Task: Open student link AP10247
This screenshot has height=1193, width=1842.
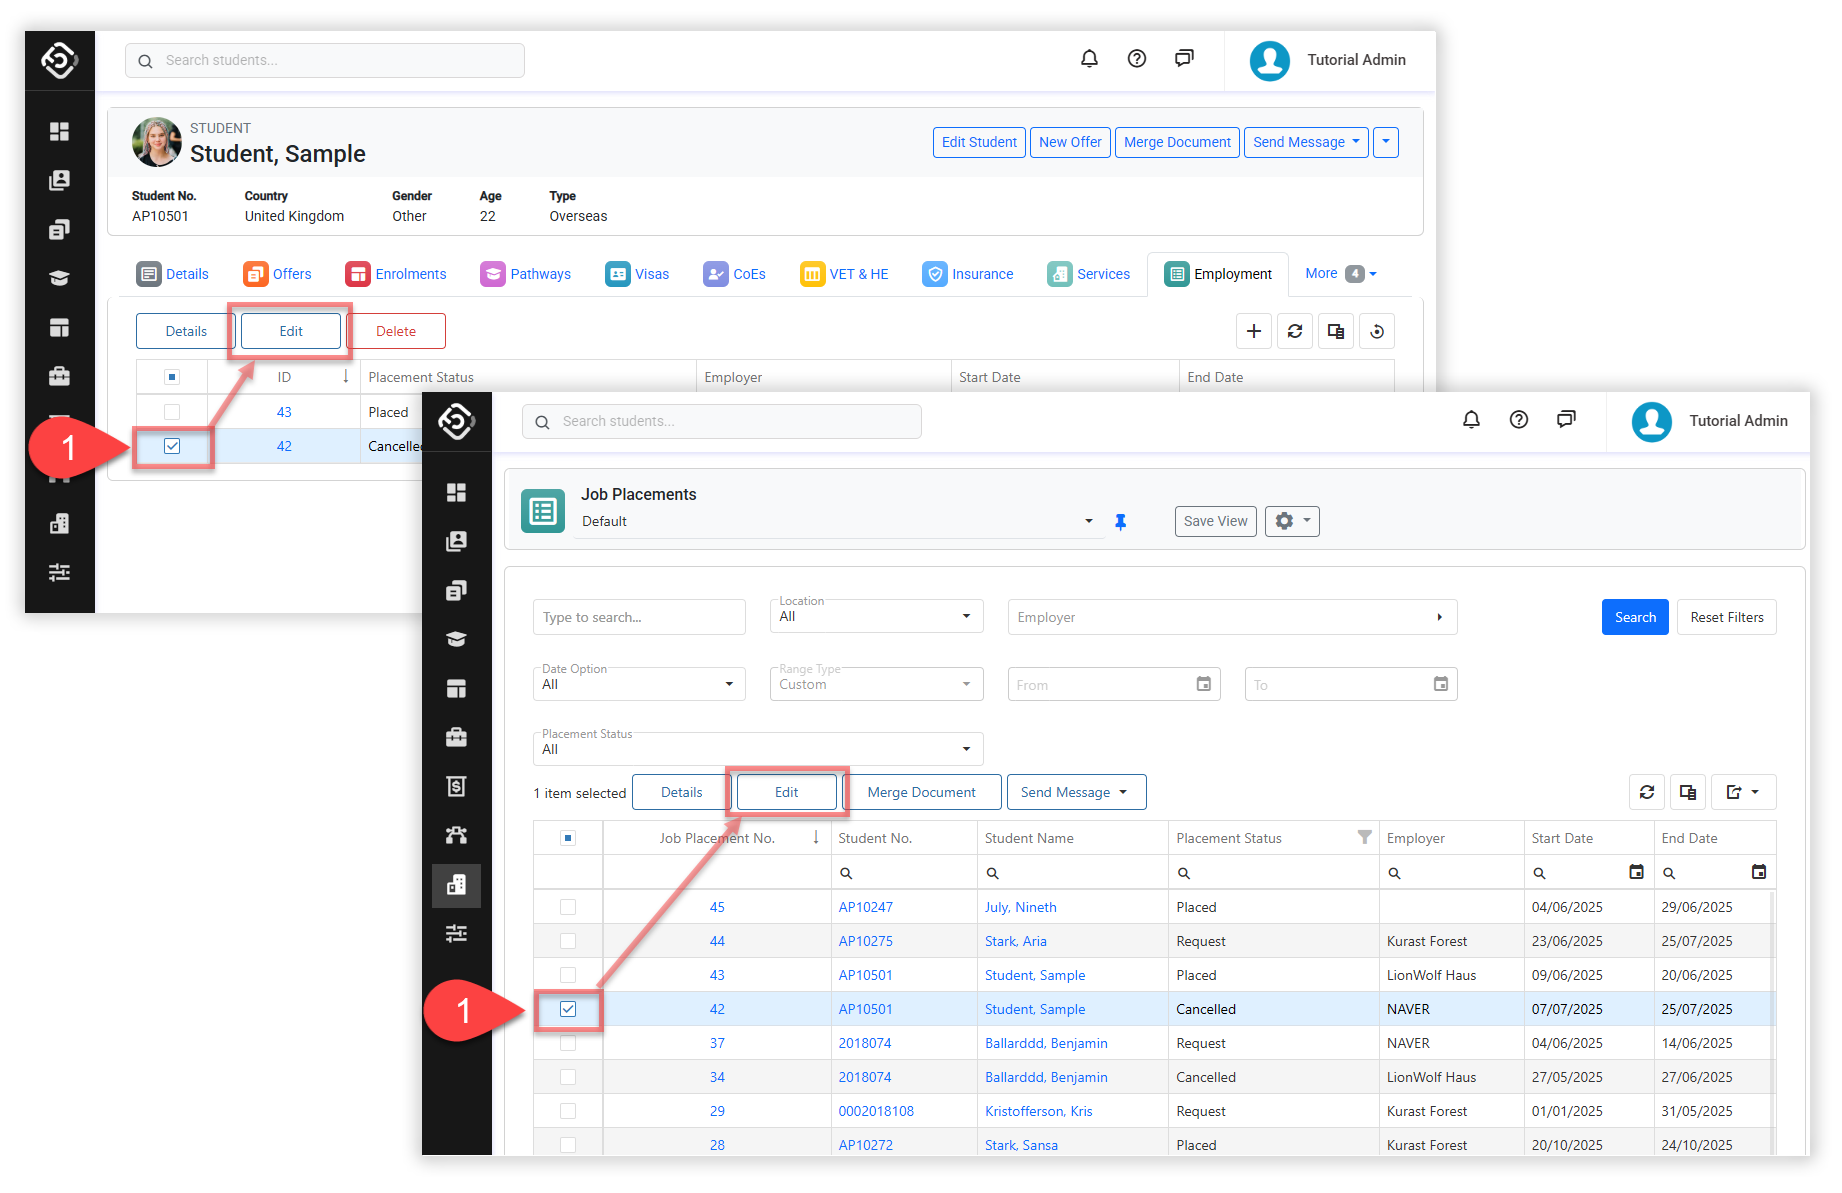Action: coord(865,907)
